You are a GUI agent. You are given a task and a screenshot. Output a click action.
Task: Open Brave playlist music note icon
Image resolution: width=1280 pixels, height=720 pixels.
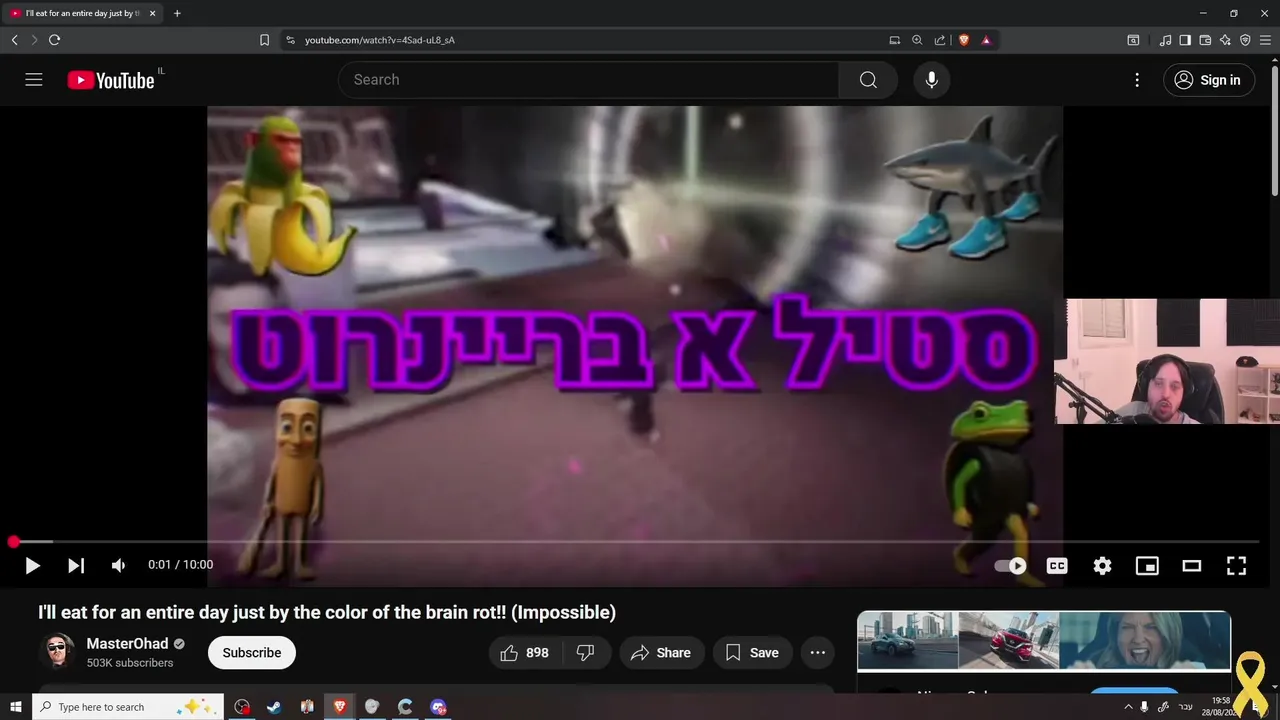pyautogui.click(x=1165, y=40)
